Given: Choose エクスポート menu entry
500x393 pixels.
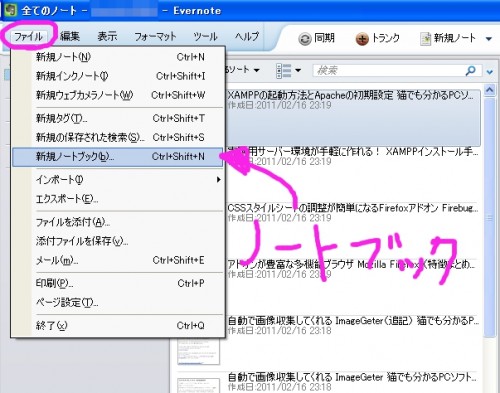Looking at the screenshot, I should [118, 199].
